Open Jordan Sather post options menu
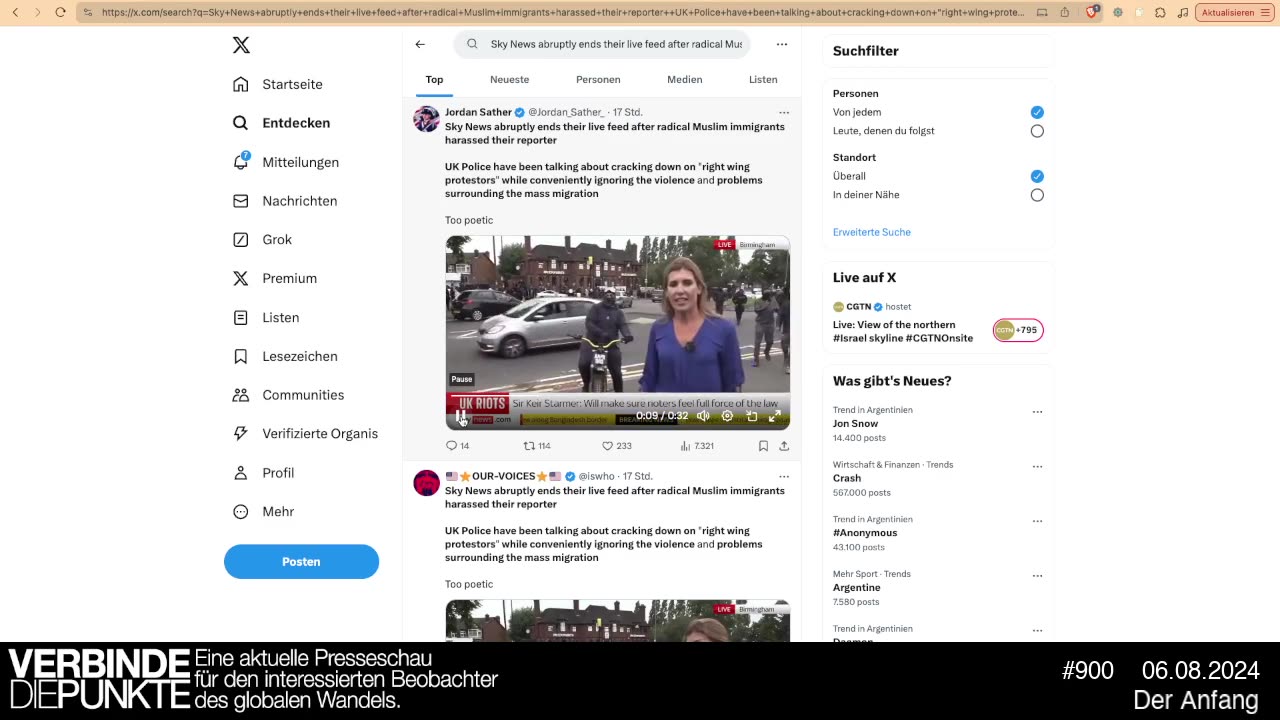This screenshot has height=720, width=1280. tap(784, 112)
